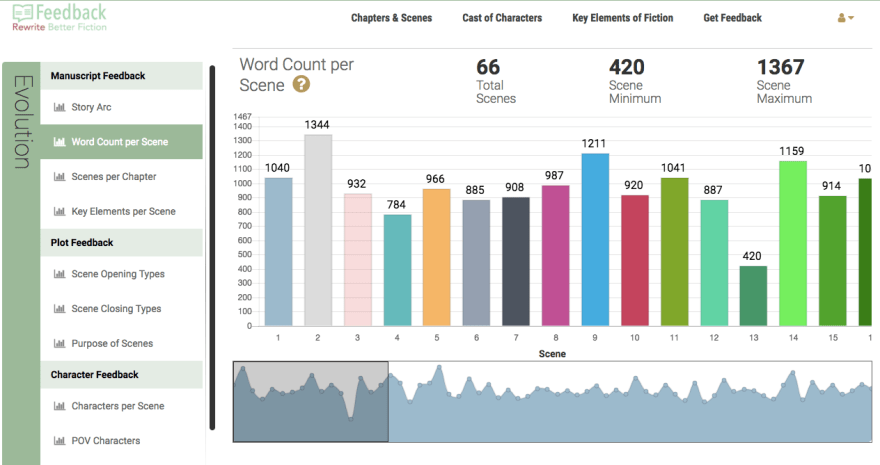The width and height of the screenshot is (880, 465).
Task: Click chart icon beside Story Arc
Action: coord(59,107)
